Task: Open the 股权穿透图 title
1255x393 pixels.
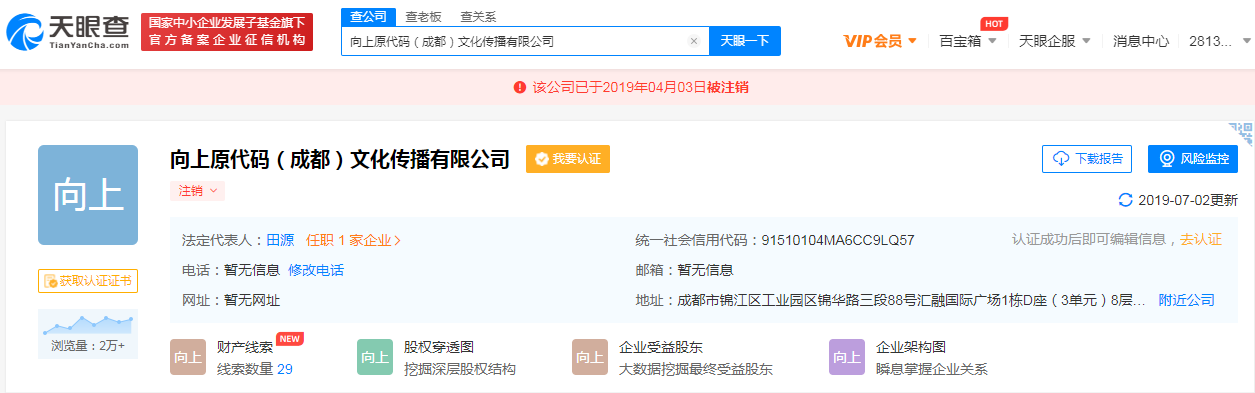Action: [439, 347]
